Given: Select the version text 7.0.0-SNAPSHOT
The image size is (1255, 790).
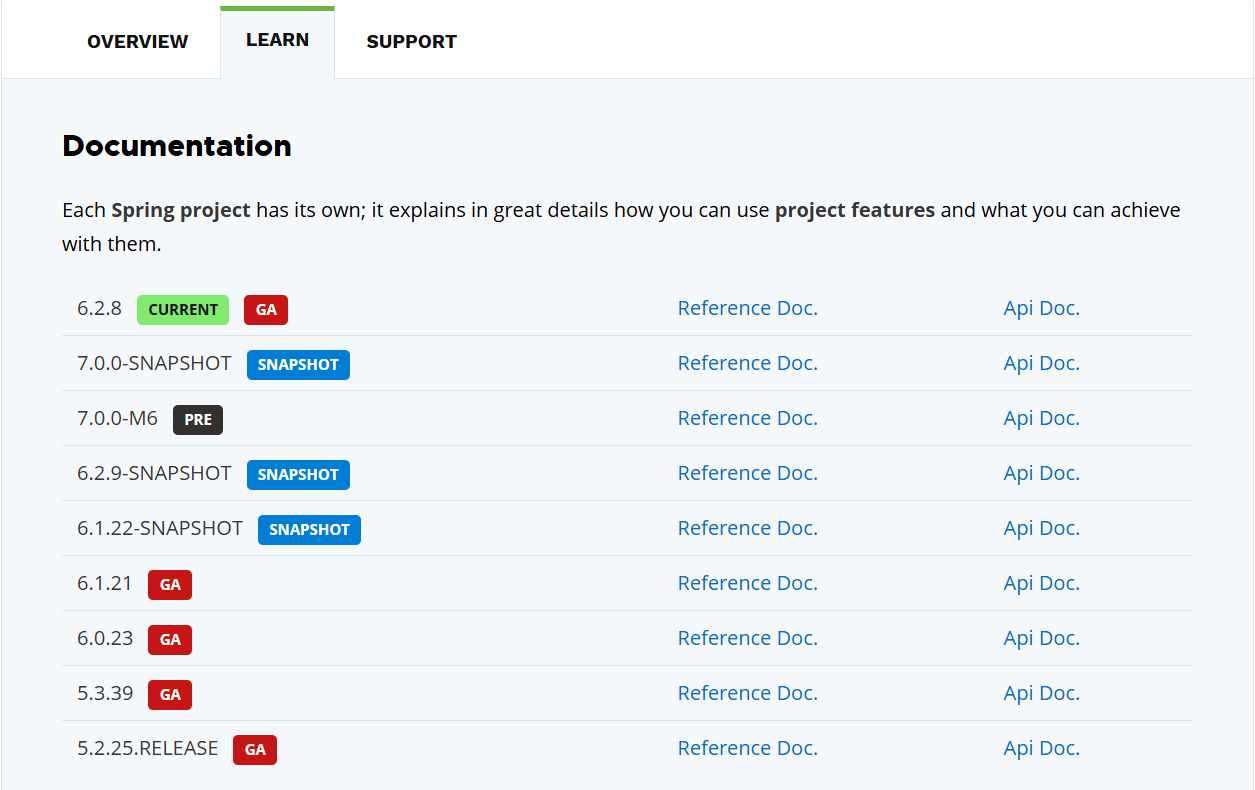Looking at the screenshot, I should pyautogui.click(x=154, y=363).
